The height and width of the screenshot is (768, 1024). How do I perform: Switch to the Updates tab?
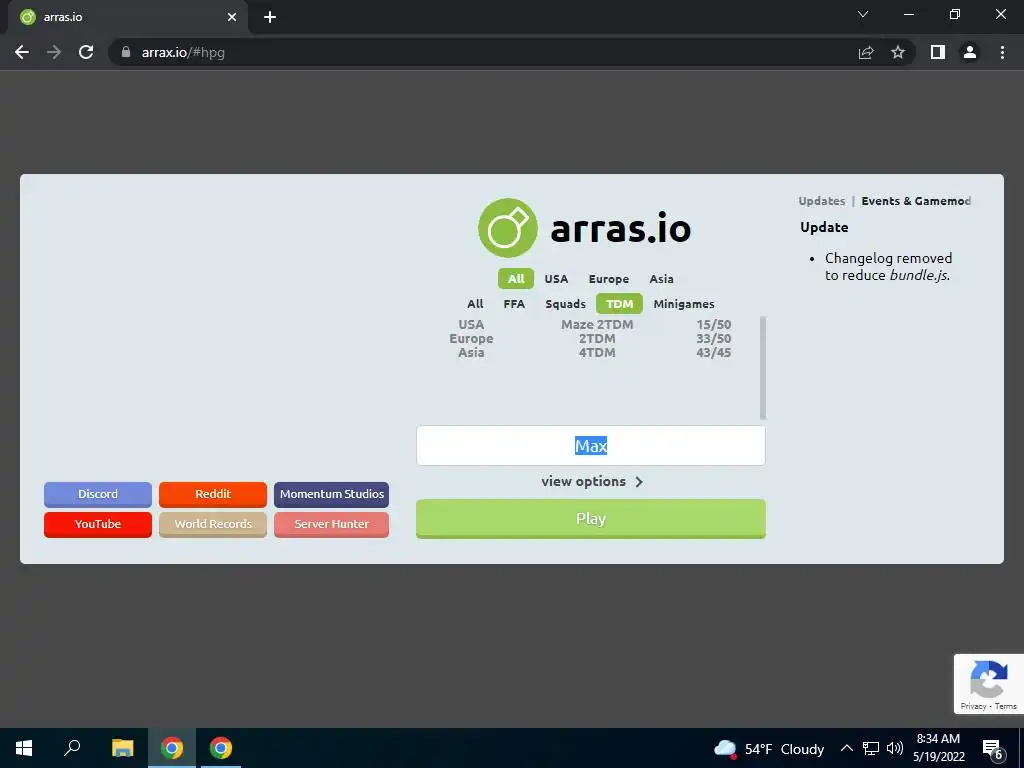(x=822, y=201)
